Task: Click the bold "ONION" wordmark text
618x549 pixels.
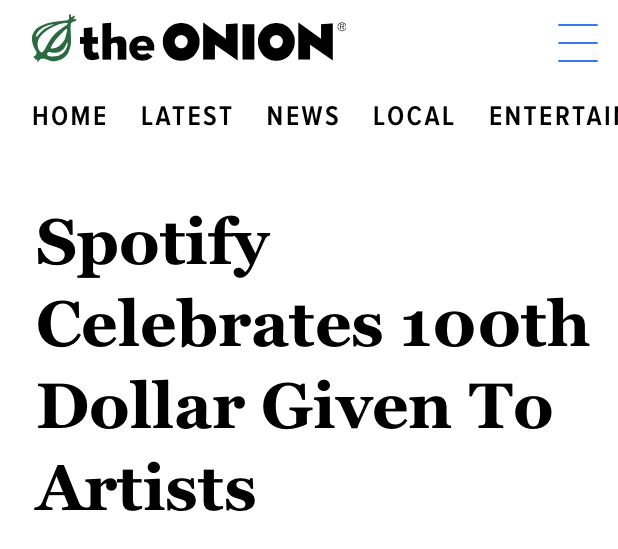Action: coord(247,42)
